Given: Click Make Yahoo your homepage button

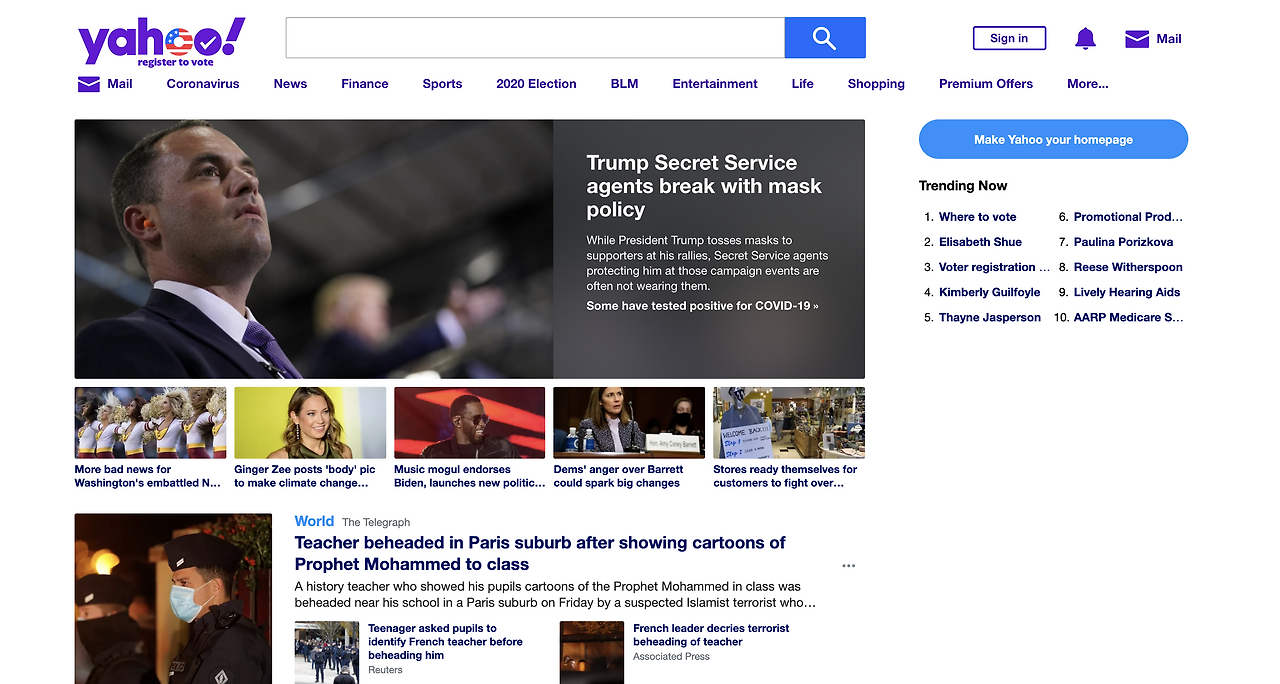Looking at the screenshot, I should pyautogui.click(x=1053, y=139).
